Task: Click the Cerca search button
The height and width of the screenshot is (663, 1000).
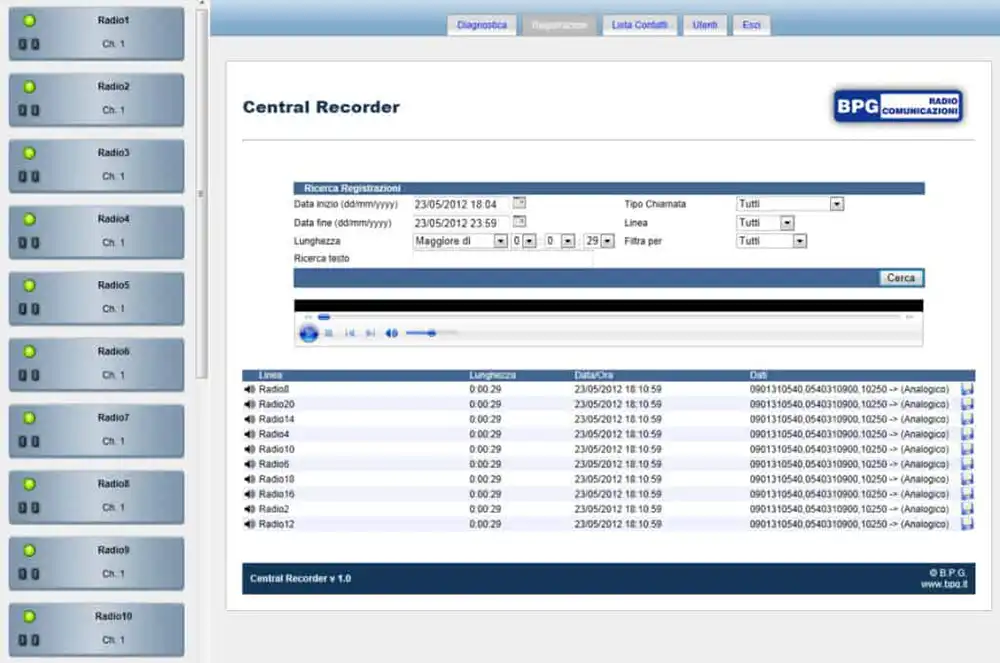Action: [x=899, y=278]
